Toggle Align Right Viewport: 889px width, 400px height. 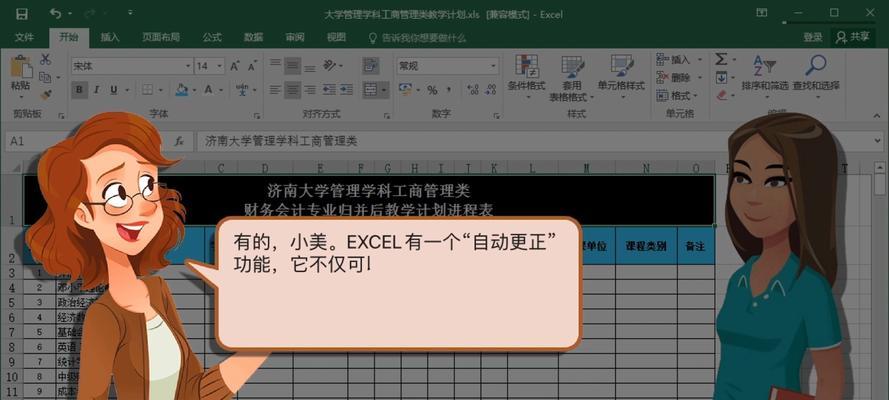[310, 90]
